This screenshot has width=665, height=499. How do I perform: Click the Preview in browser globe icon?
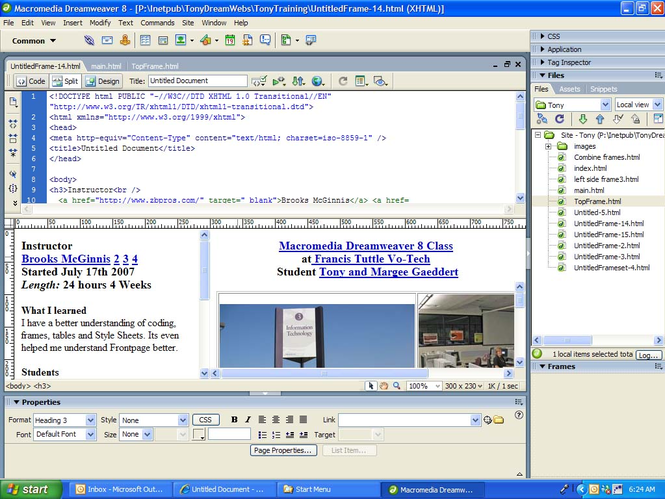click(x=317, y=81)
